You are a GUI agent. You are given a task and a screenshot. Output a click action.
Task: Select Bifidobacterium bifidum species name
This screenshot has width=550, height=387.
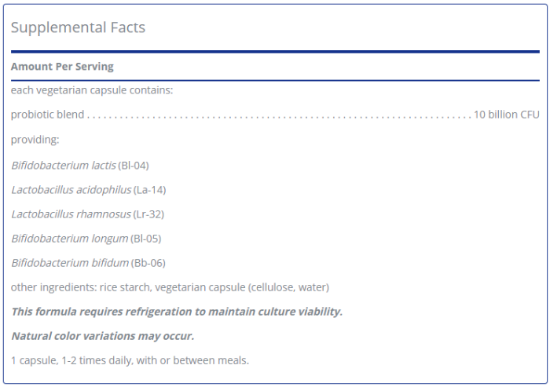click(70, 263)
